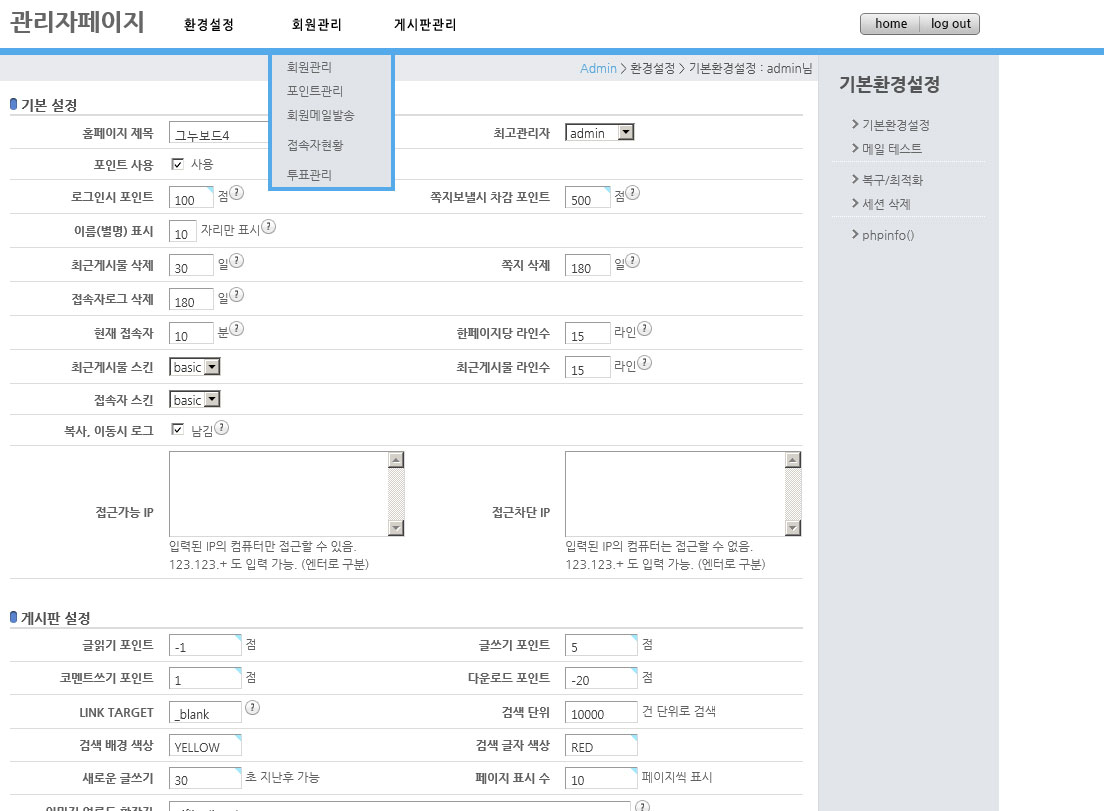Uncheck the 복사, 이동시 로그 남김 checkbox
The image size is (1104, 811).
coord(178,429)
